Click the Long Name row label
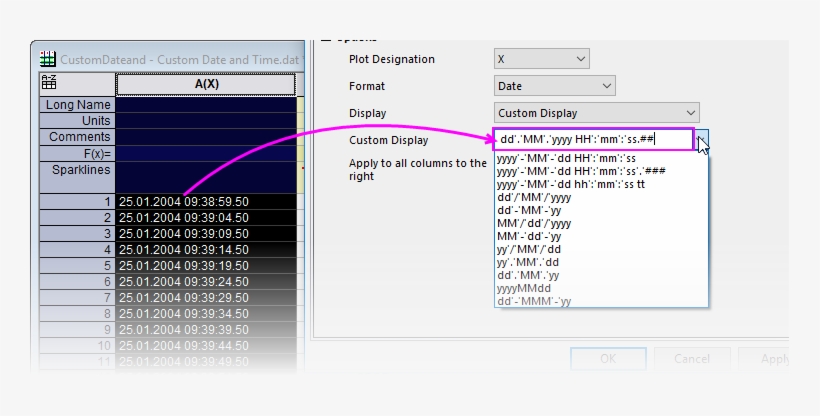The height and width of the screenshot is (416, 820). click(x=77, y=105)
